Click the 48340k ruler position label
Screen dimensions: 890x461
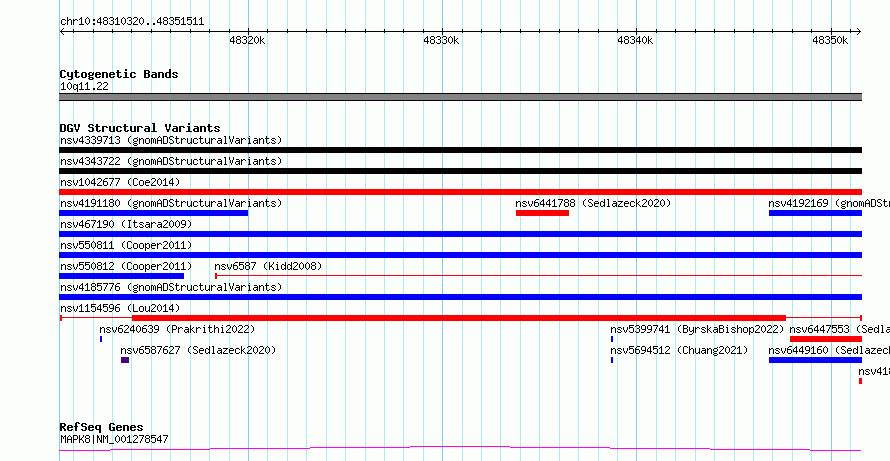click(635, 41)
